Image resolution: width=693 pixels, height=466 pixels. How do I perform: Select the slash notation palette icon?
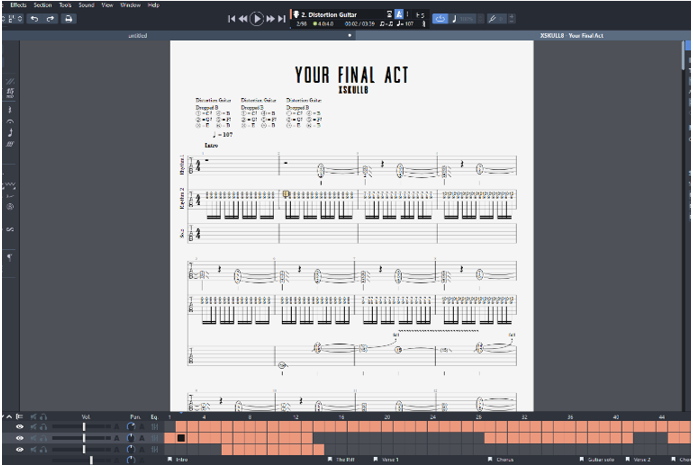10,81
